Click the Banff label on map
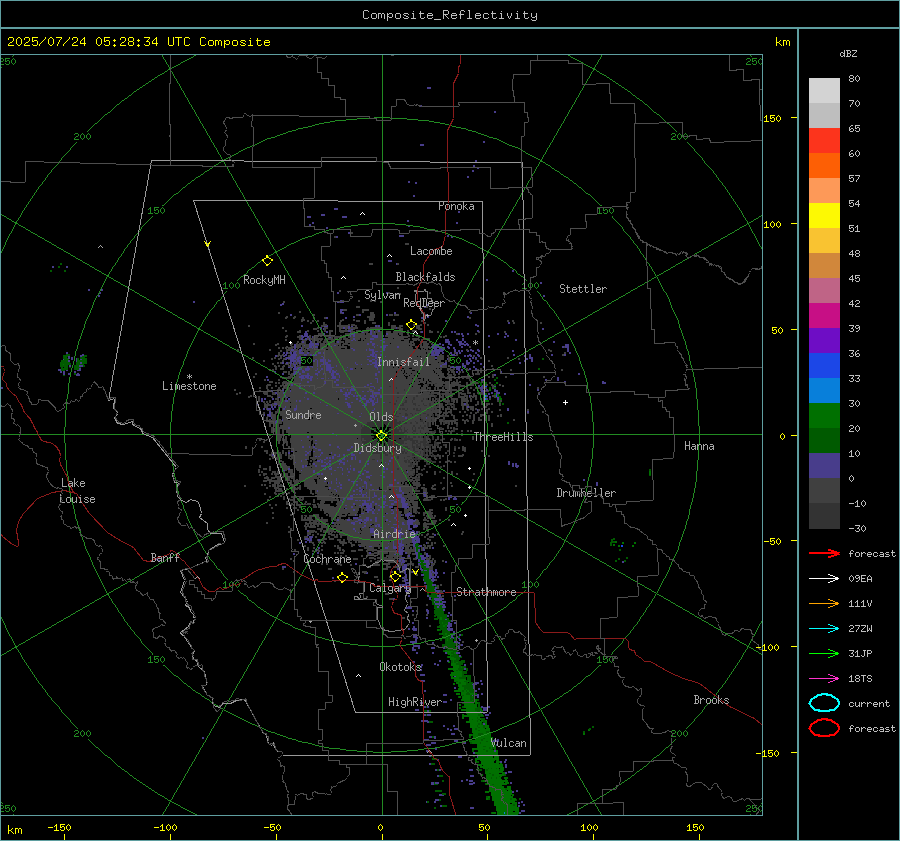Image resolution: width=900 pixels, height=841 pixels. click(165, 557)
